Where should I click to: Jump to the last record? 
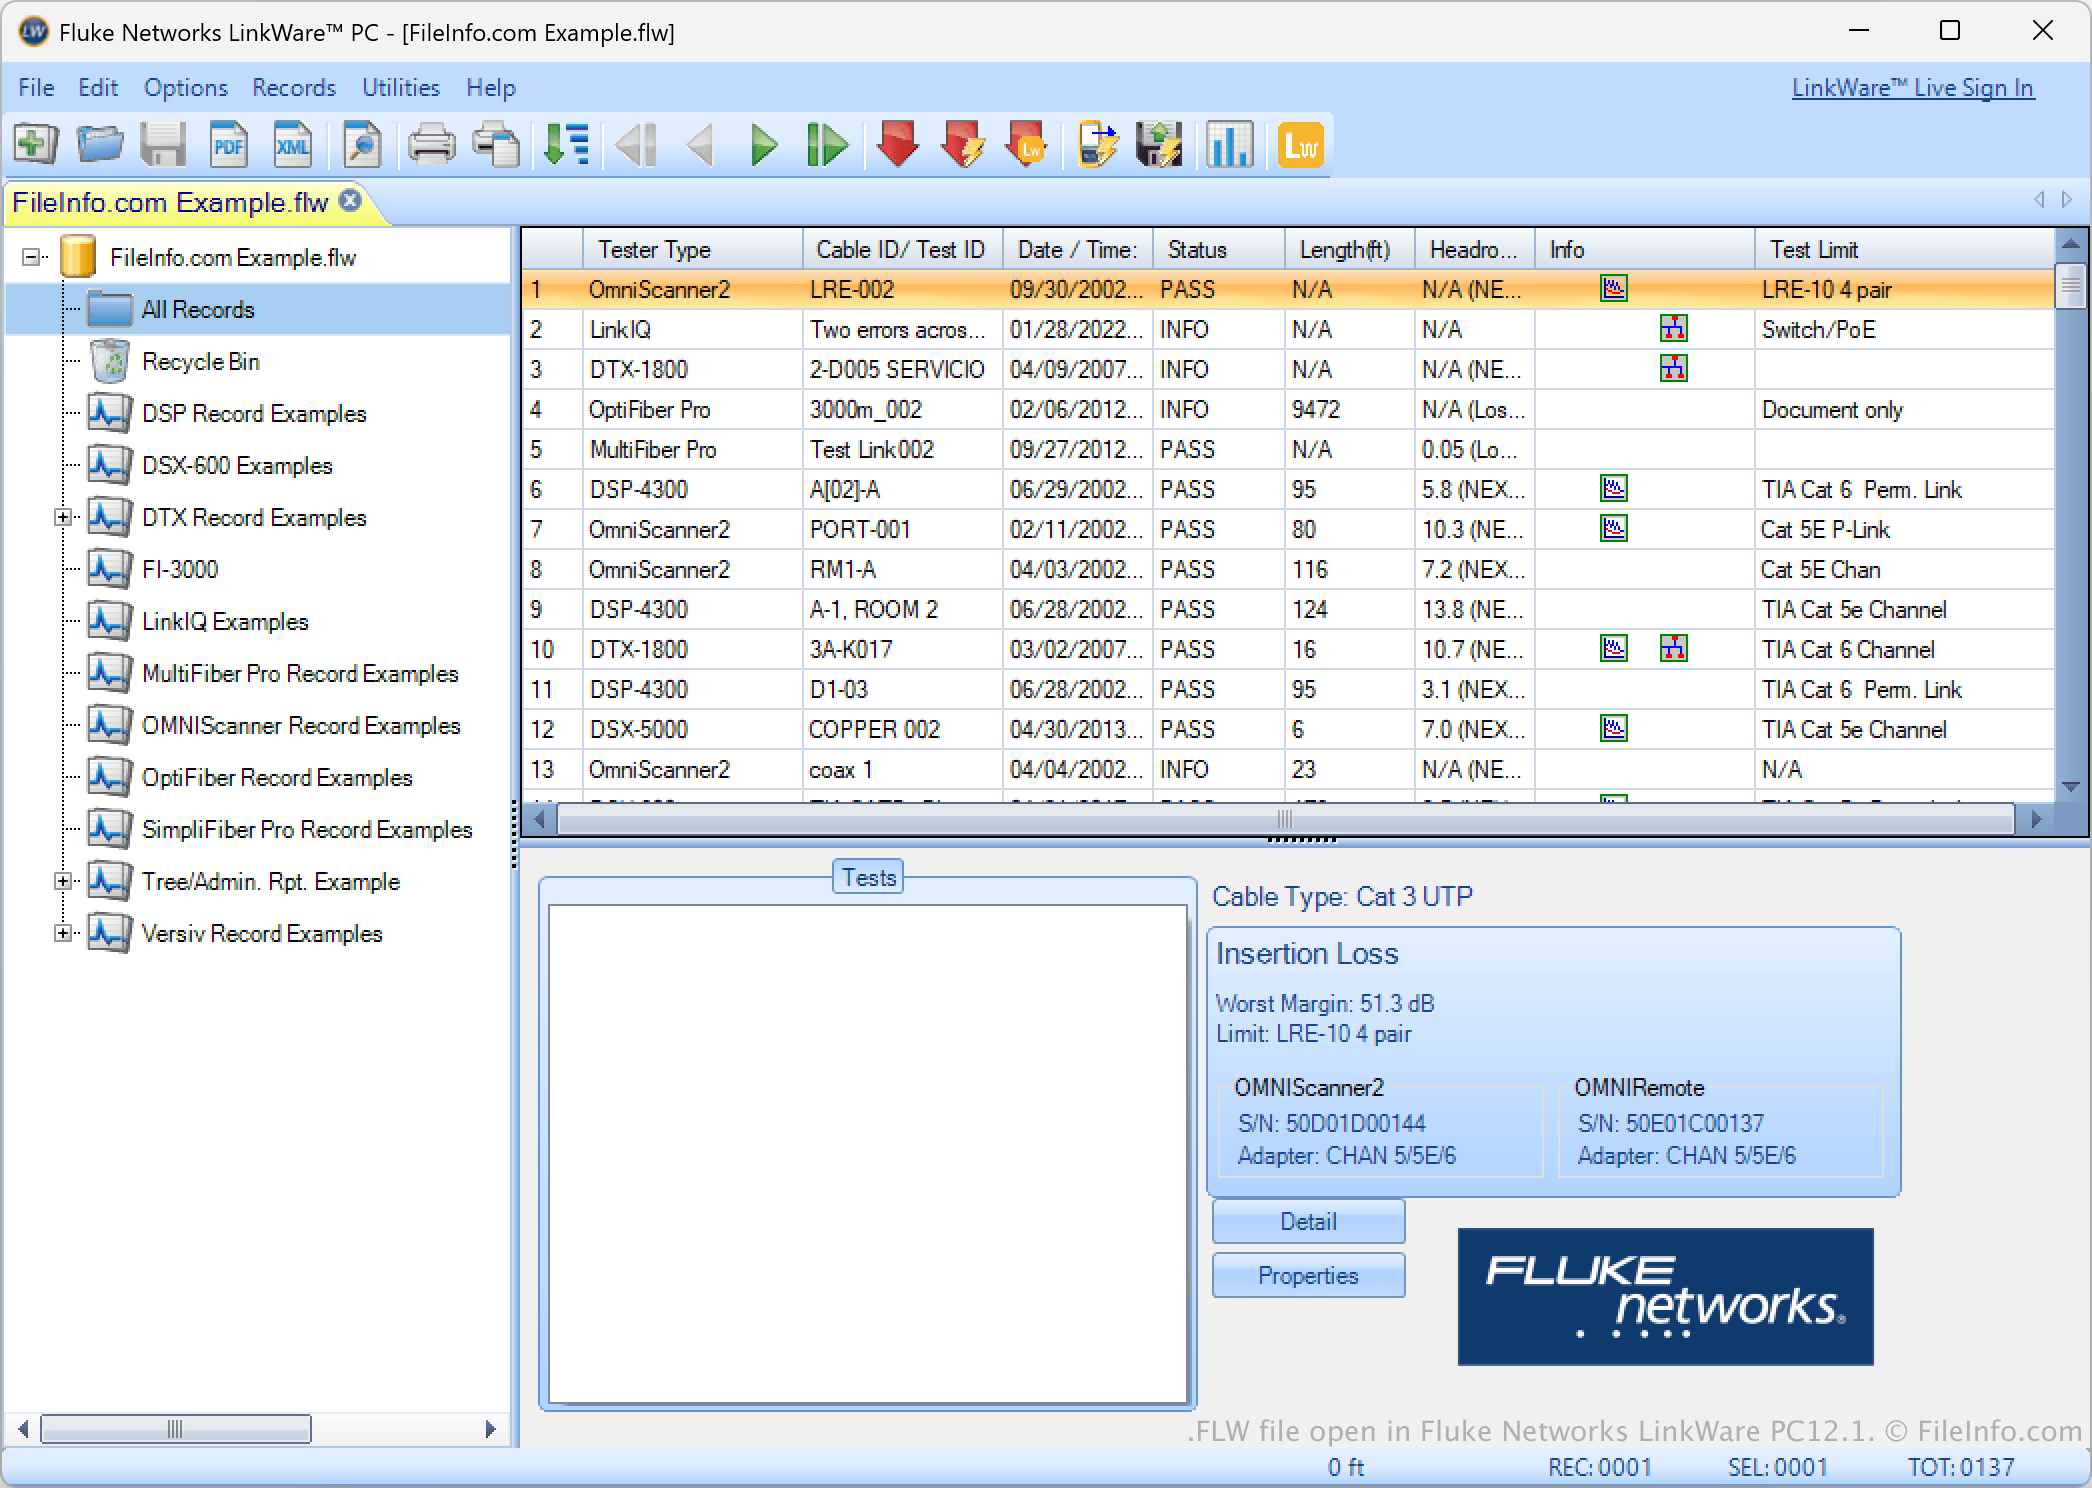click(x=828, y=145)
